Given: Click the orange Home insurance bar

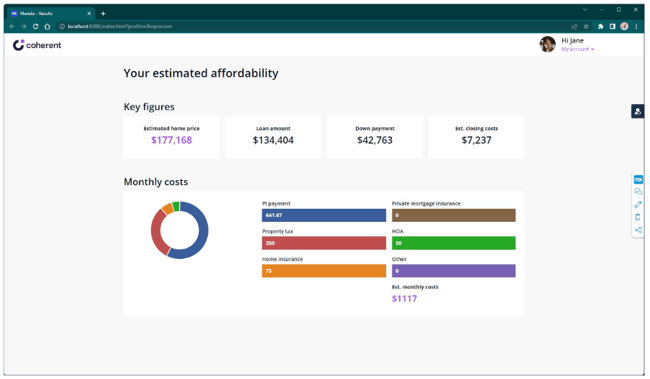Looking at the screenshot, I should point(324,271).
